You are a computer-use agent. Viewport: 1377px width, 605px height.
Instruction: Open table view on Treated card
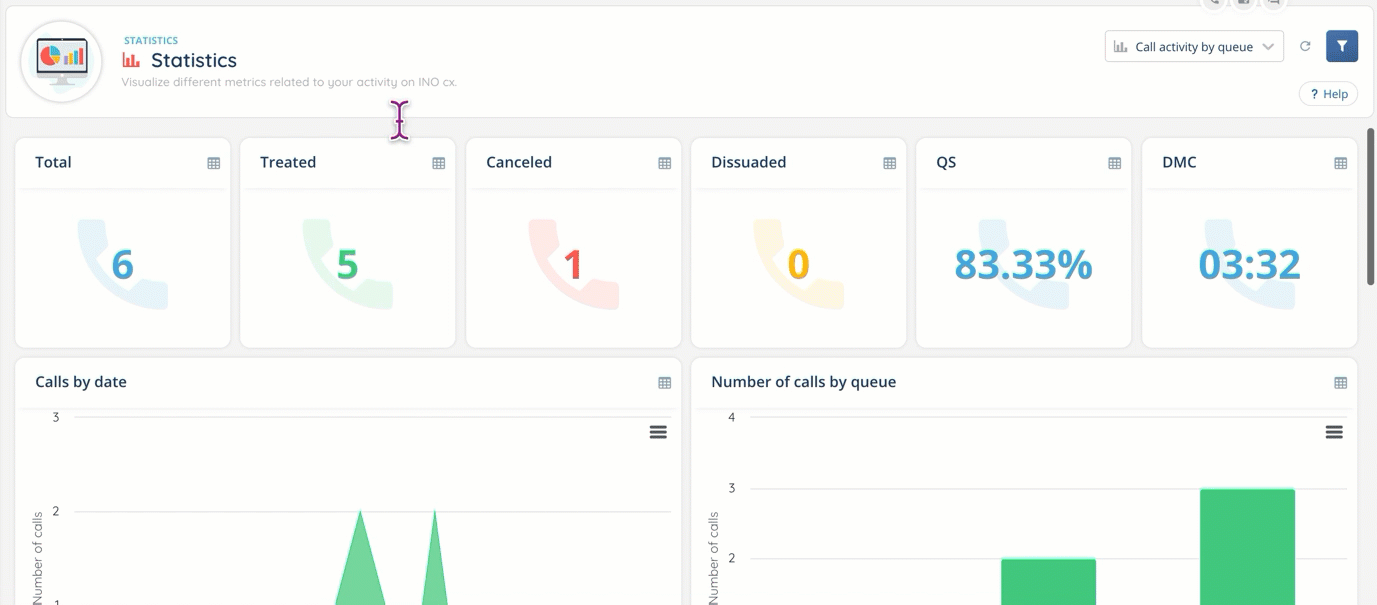(x=438, y=163)
